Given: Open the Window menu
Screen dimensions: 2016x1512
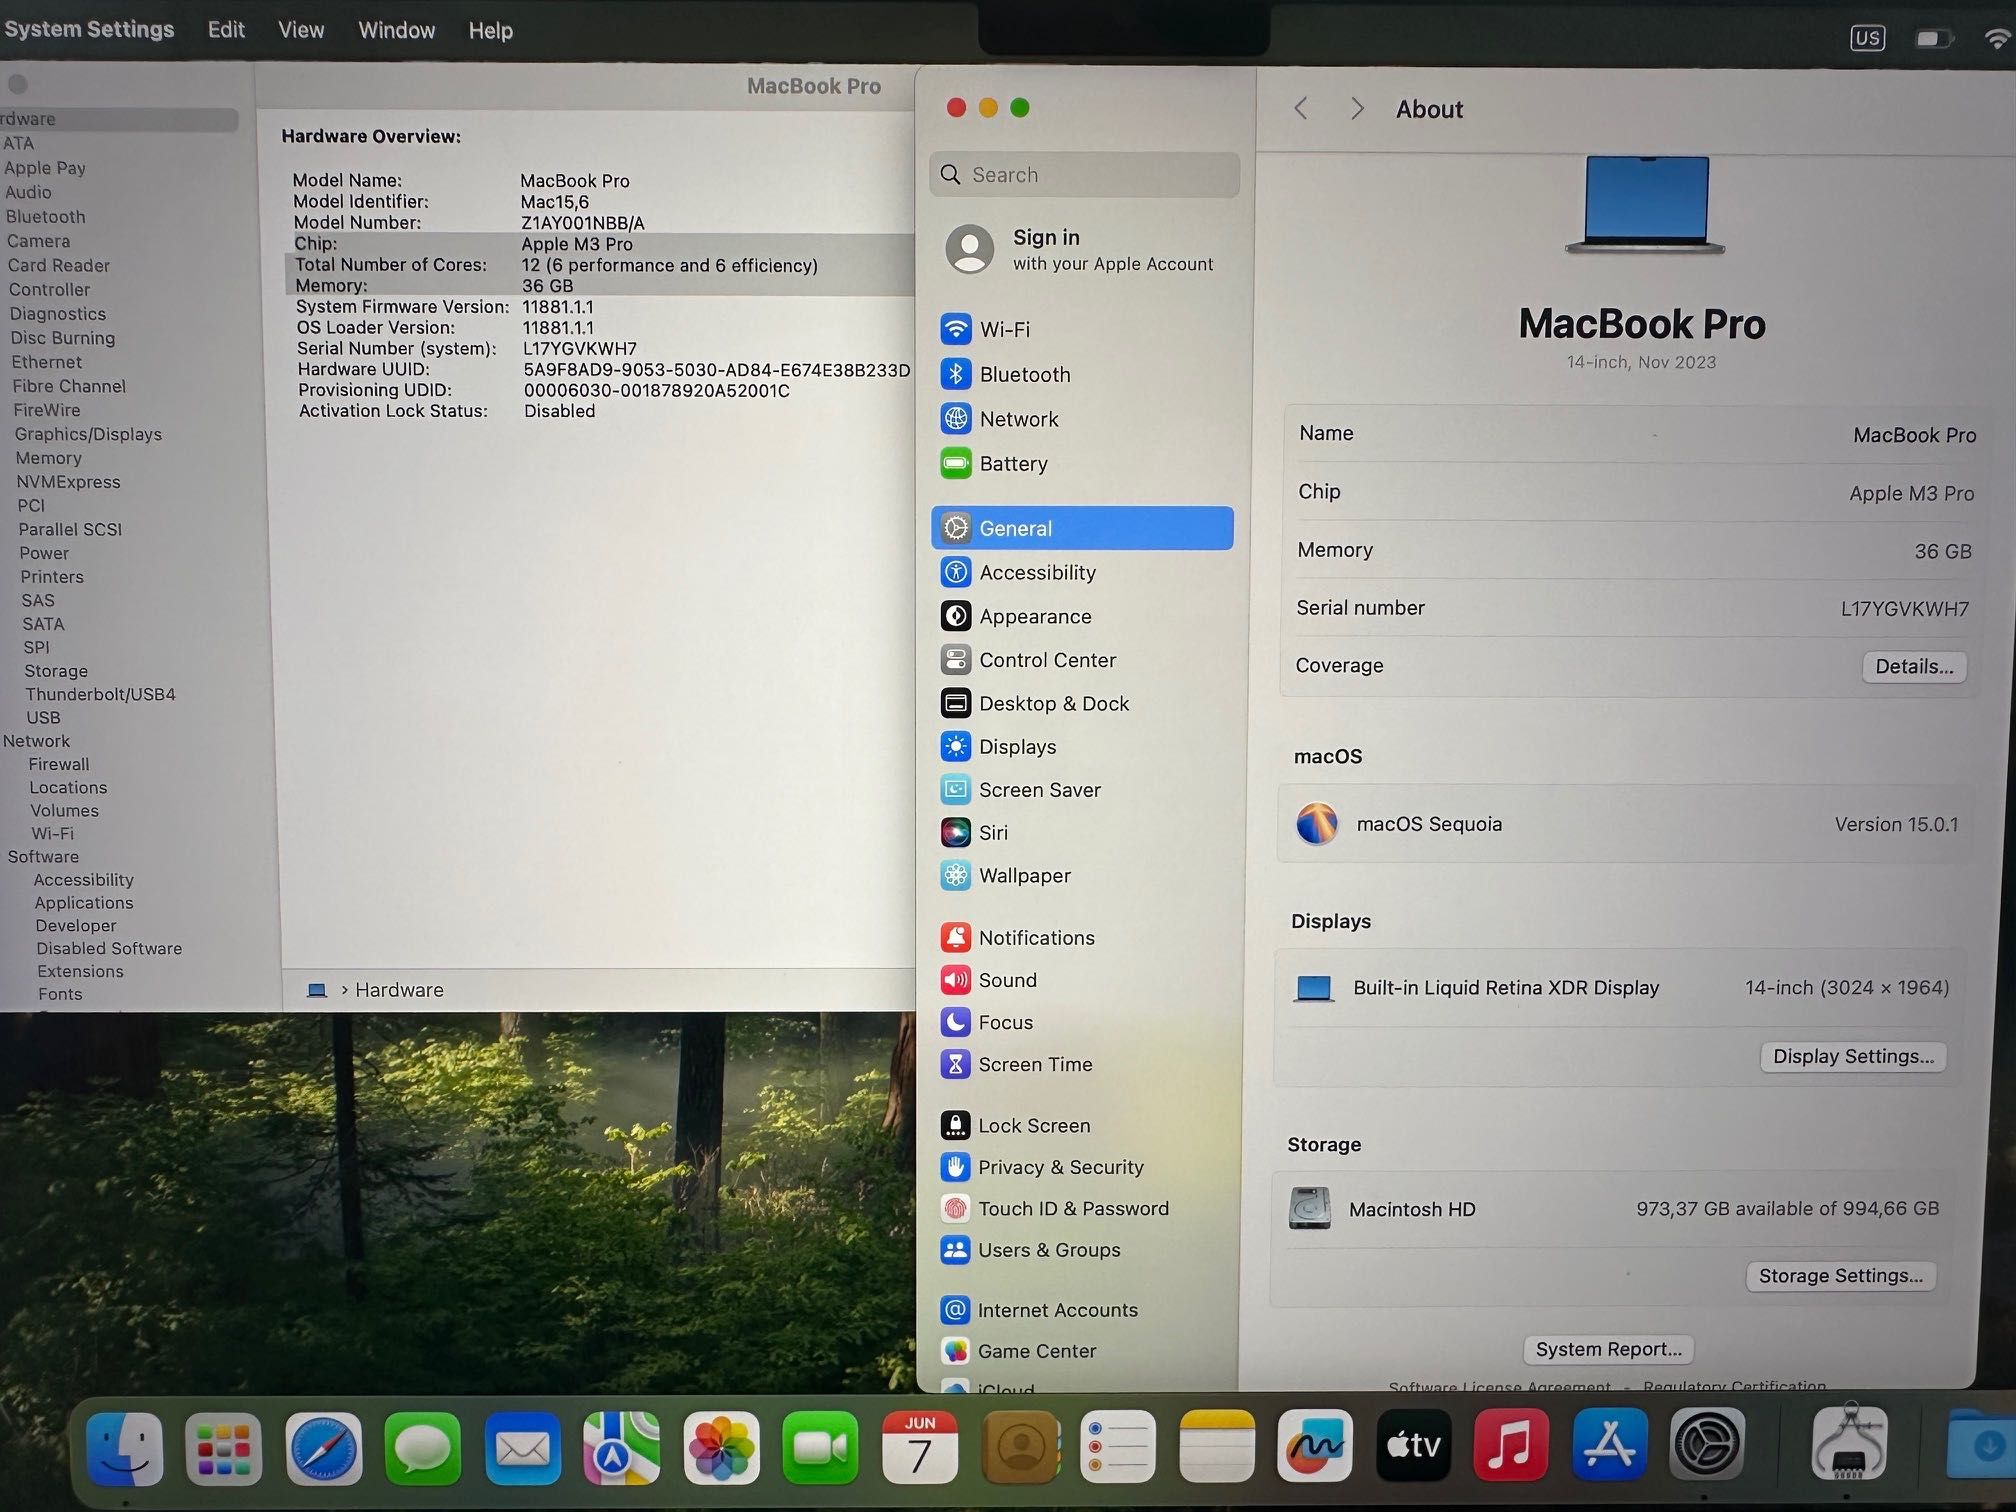Looking at the screenshot, I should (x=397, y=30).
